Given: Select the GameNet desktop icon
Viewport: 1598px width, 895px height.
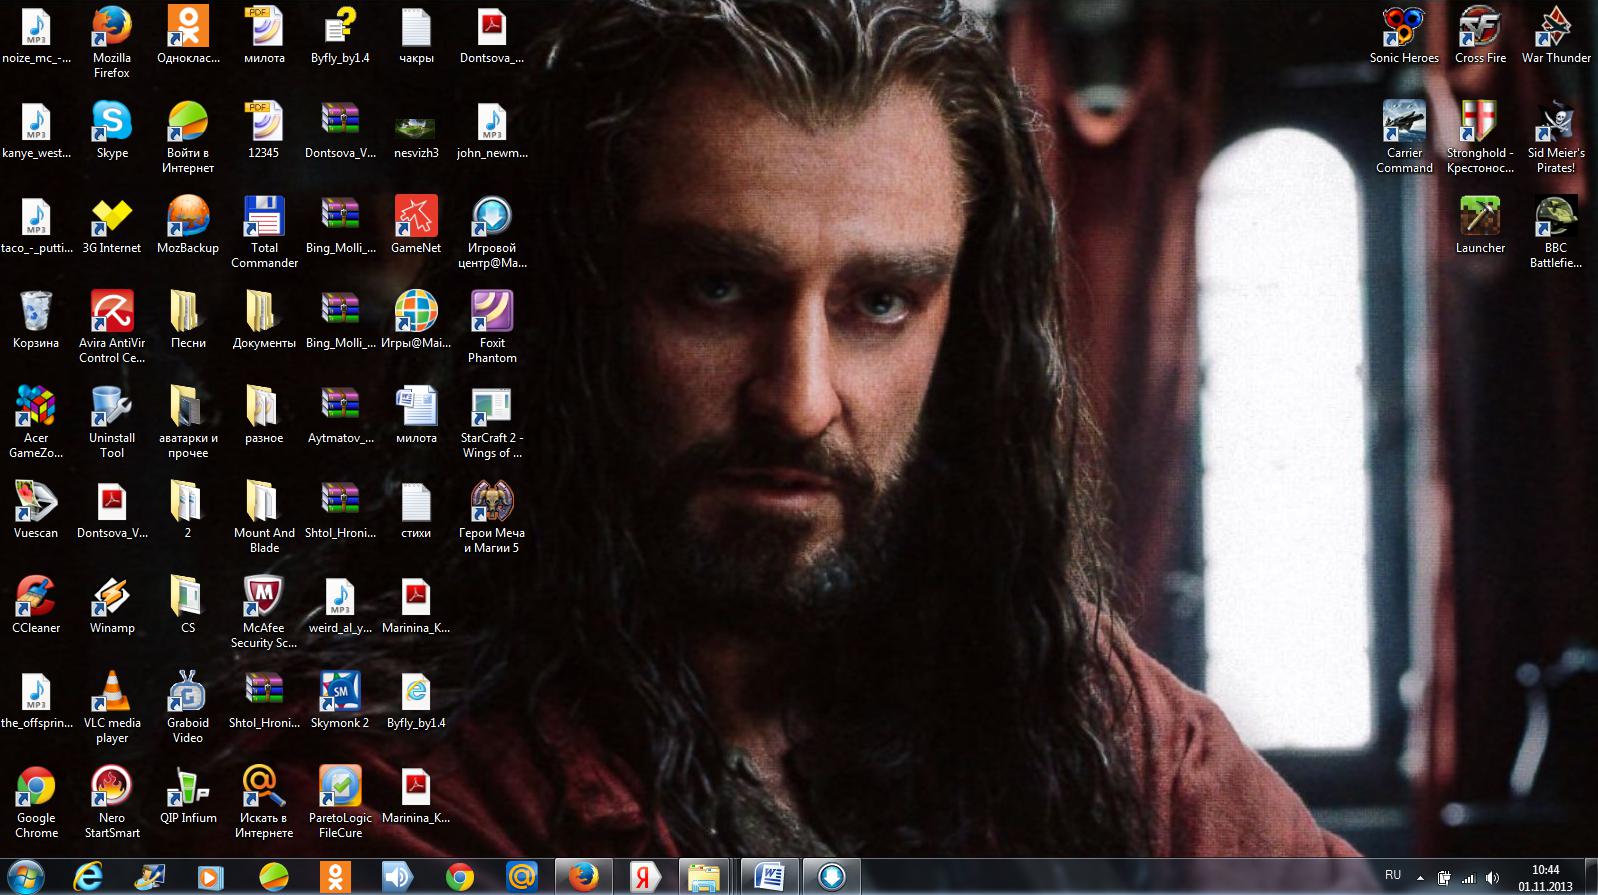Looking at the screenshot, I should pos(416,225).
